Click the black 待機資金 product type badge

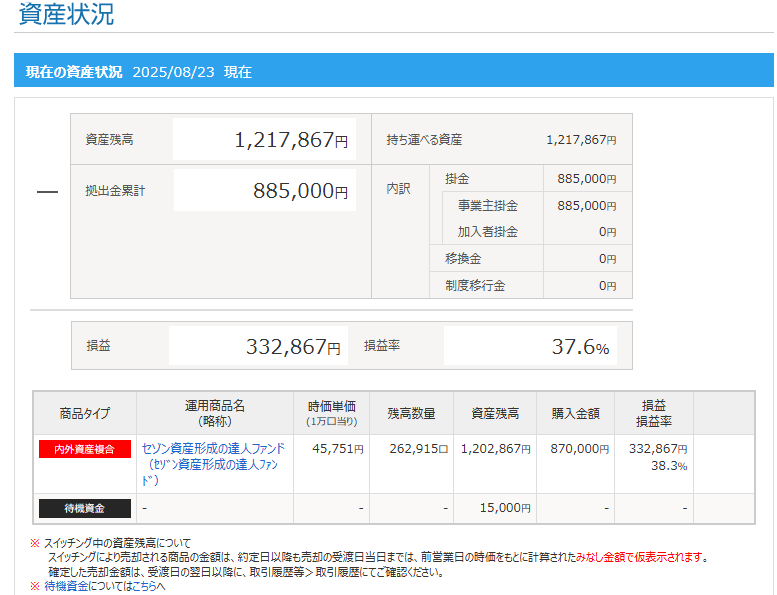click(85, 508)
